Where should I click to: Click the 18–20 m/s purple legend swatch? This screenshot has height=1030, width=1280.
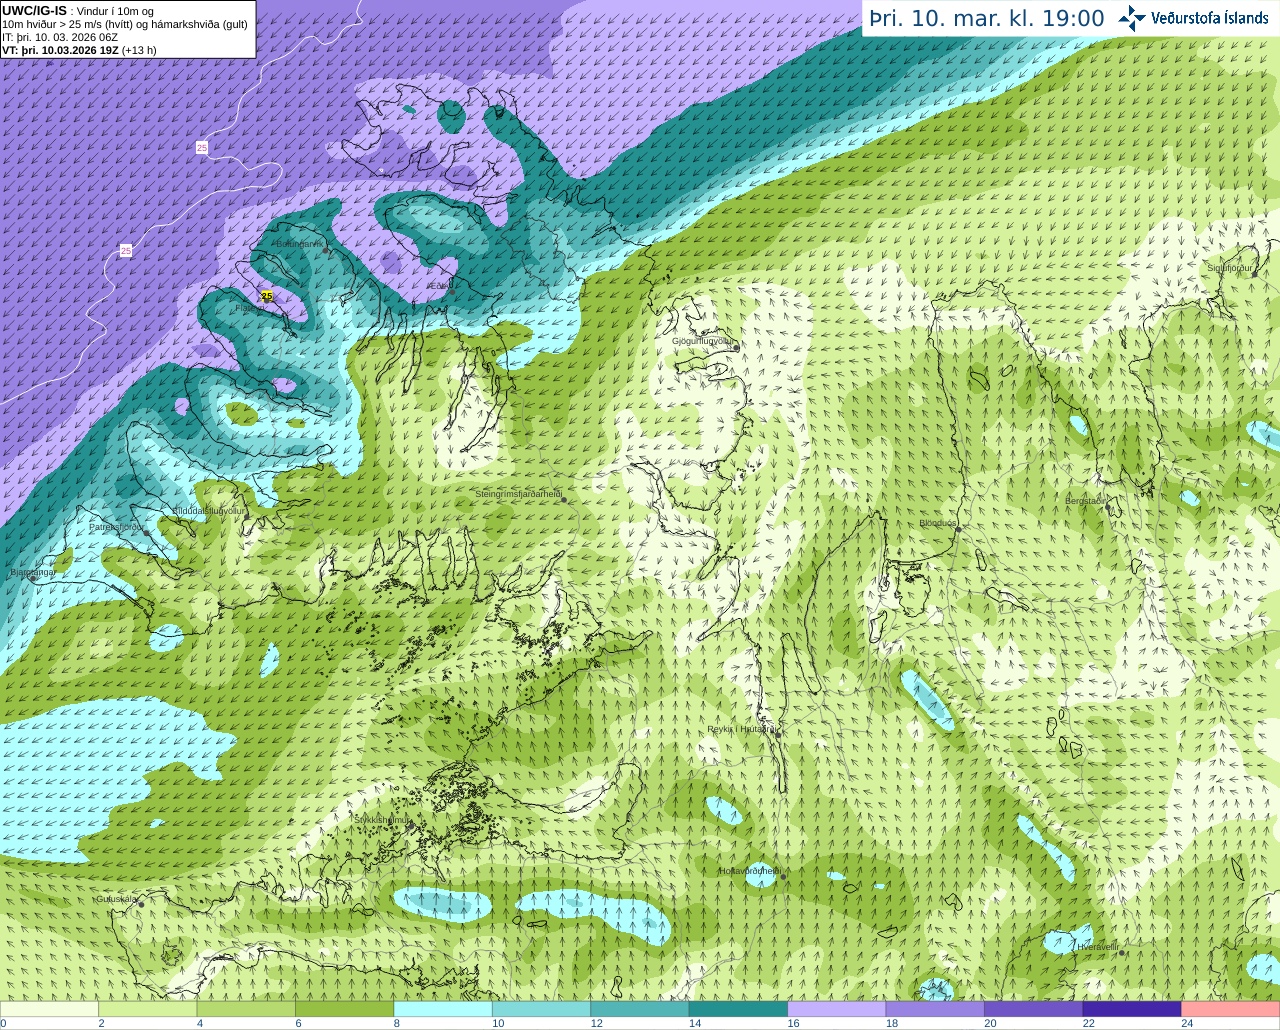pos(935,1009)
